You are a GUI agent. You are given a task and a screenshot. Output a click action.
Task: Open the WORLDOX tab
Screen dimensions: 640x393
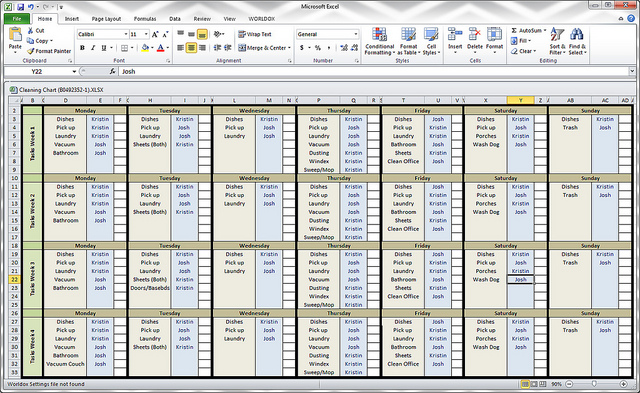(x=262, y=19)
